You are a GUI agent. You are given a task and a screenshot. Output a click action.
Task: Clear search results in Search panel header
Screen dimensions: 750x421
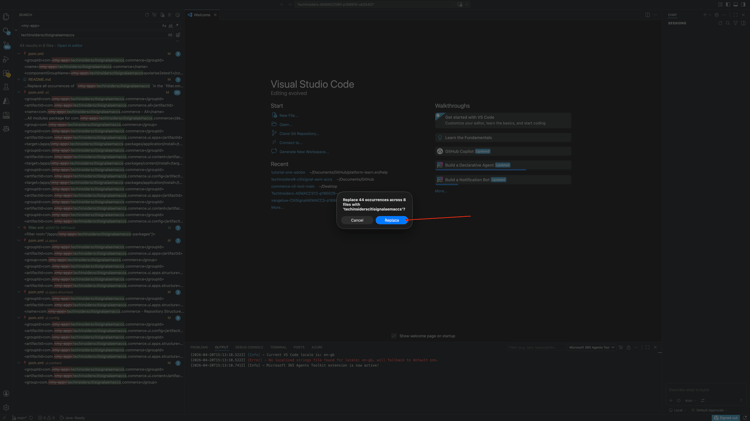154,15
